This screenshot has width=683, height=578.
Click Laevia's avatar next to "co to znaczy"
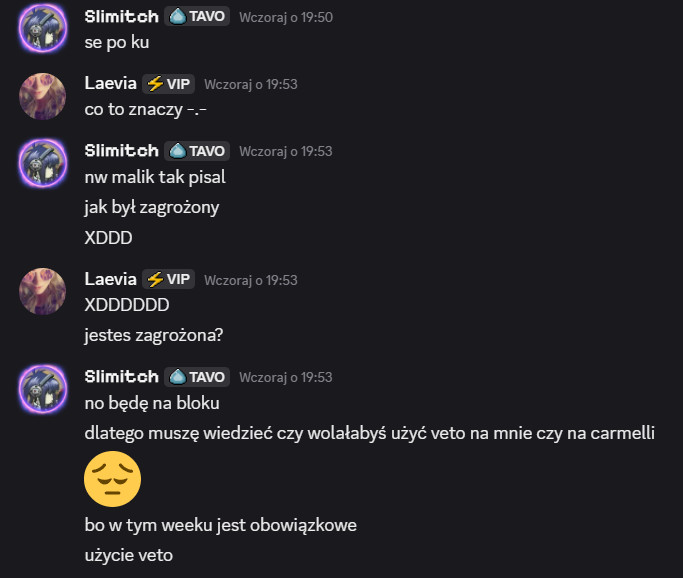click(44, 96)
